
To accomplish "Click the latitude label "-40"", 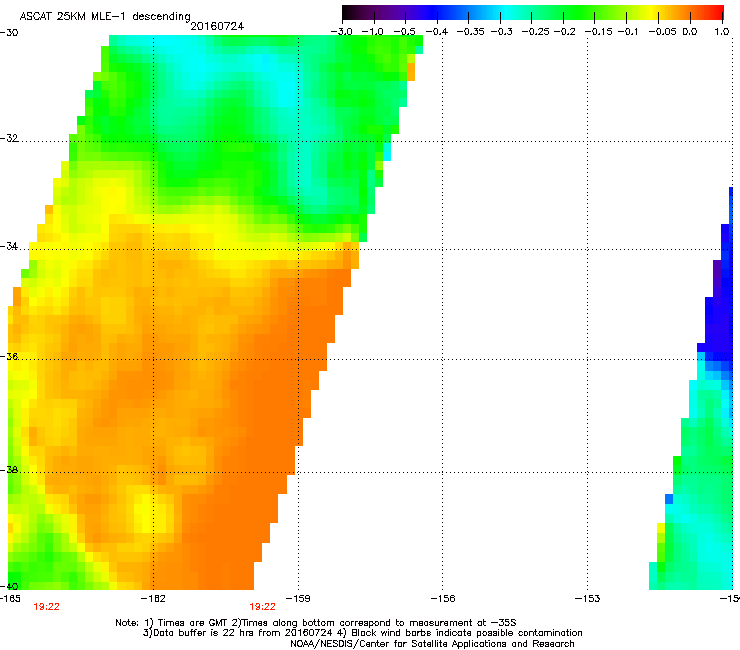I will (9, 586).
